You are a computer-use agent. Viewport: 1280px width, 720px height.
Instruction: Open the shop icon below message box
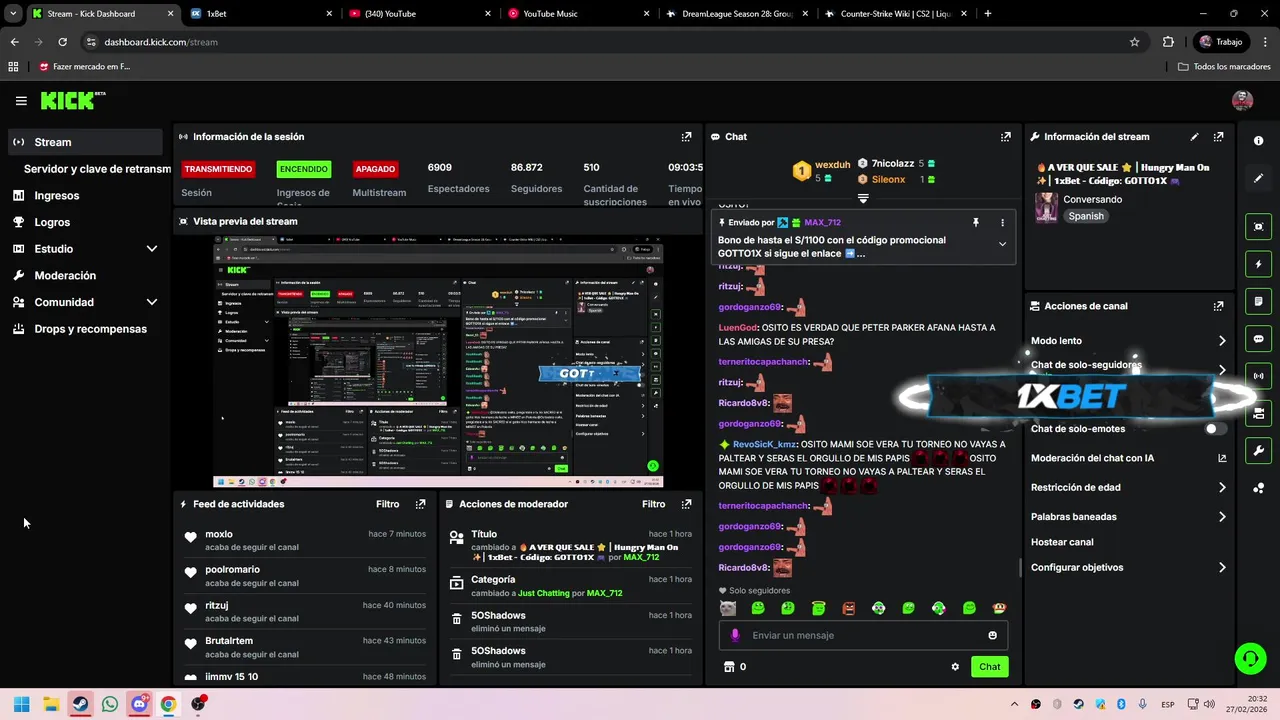729,667
